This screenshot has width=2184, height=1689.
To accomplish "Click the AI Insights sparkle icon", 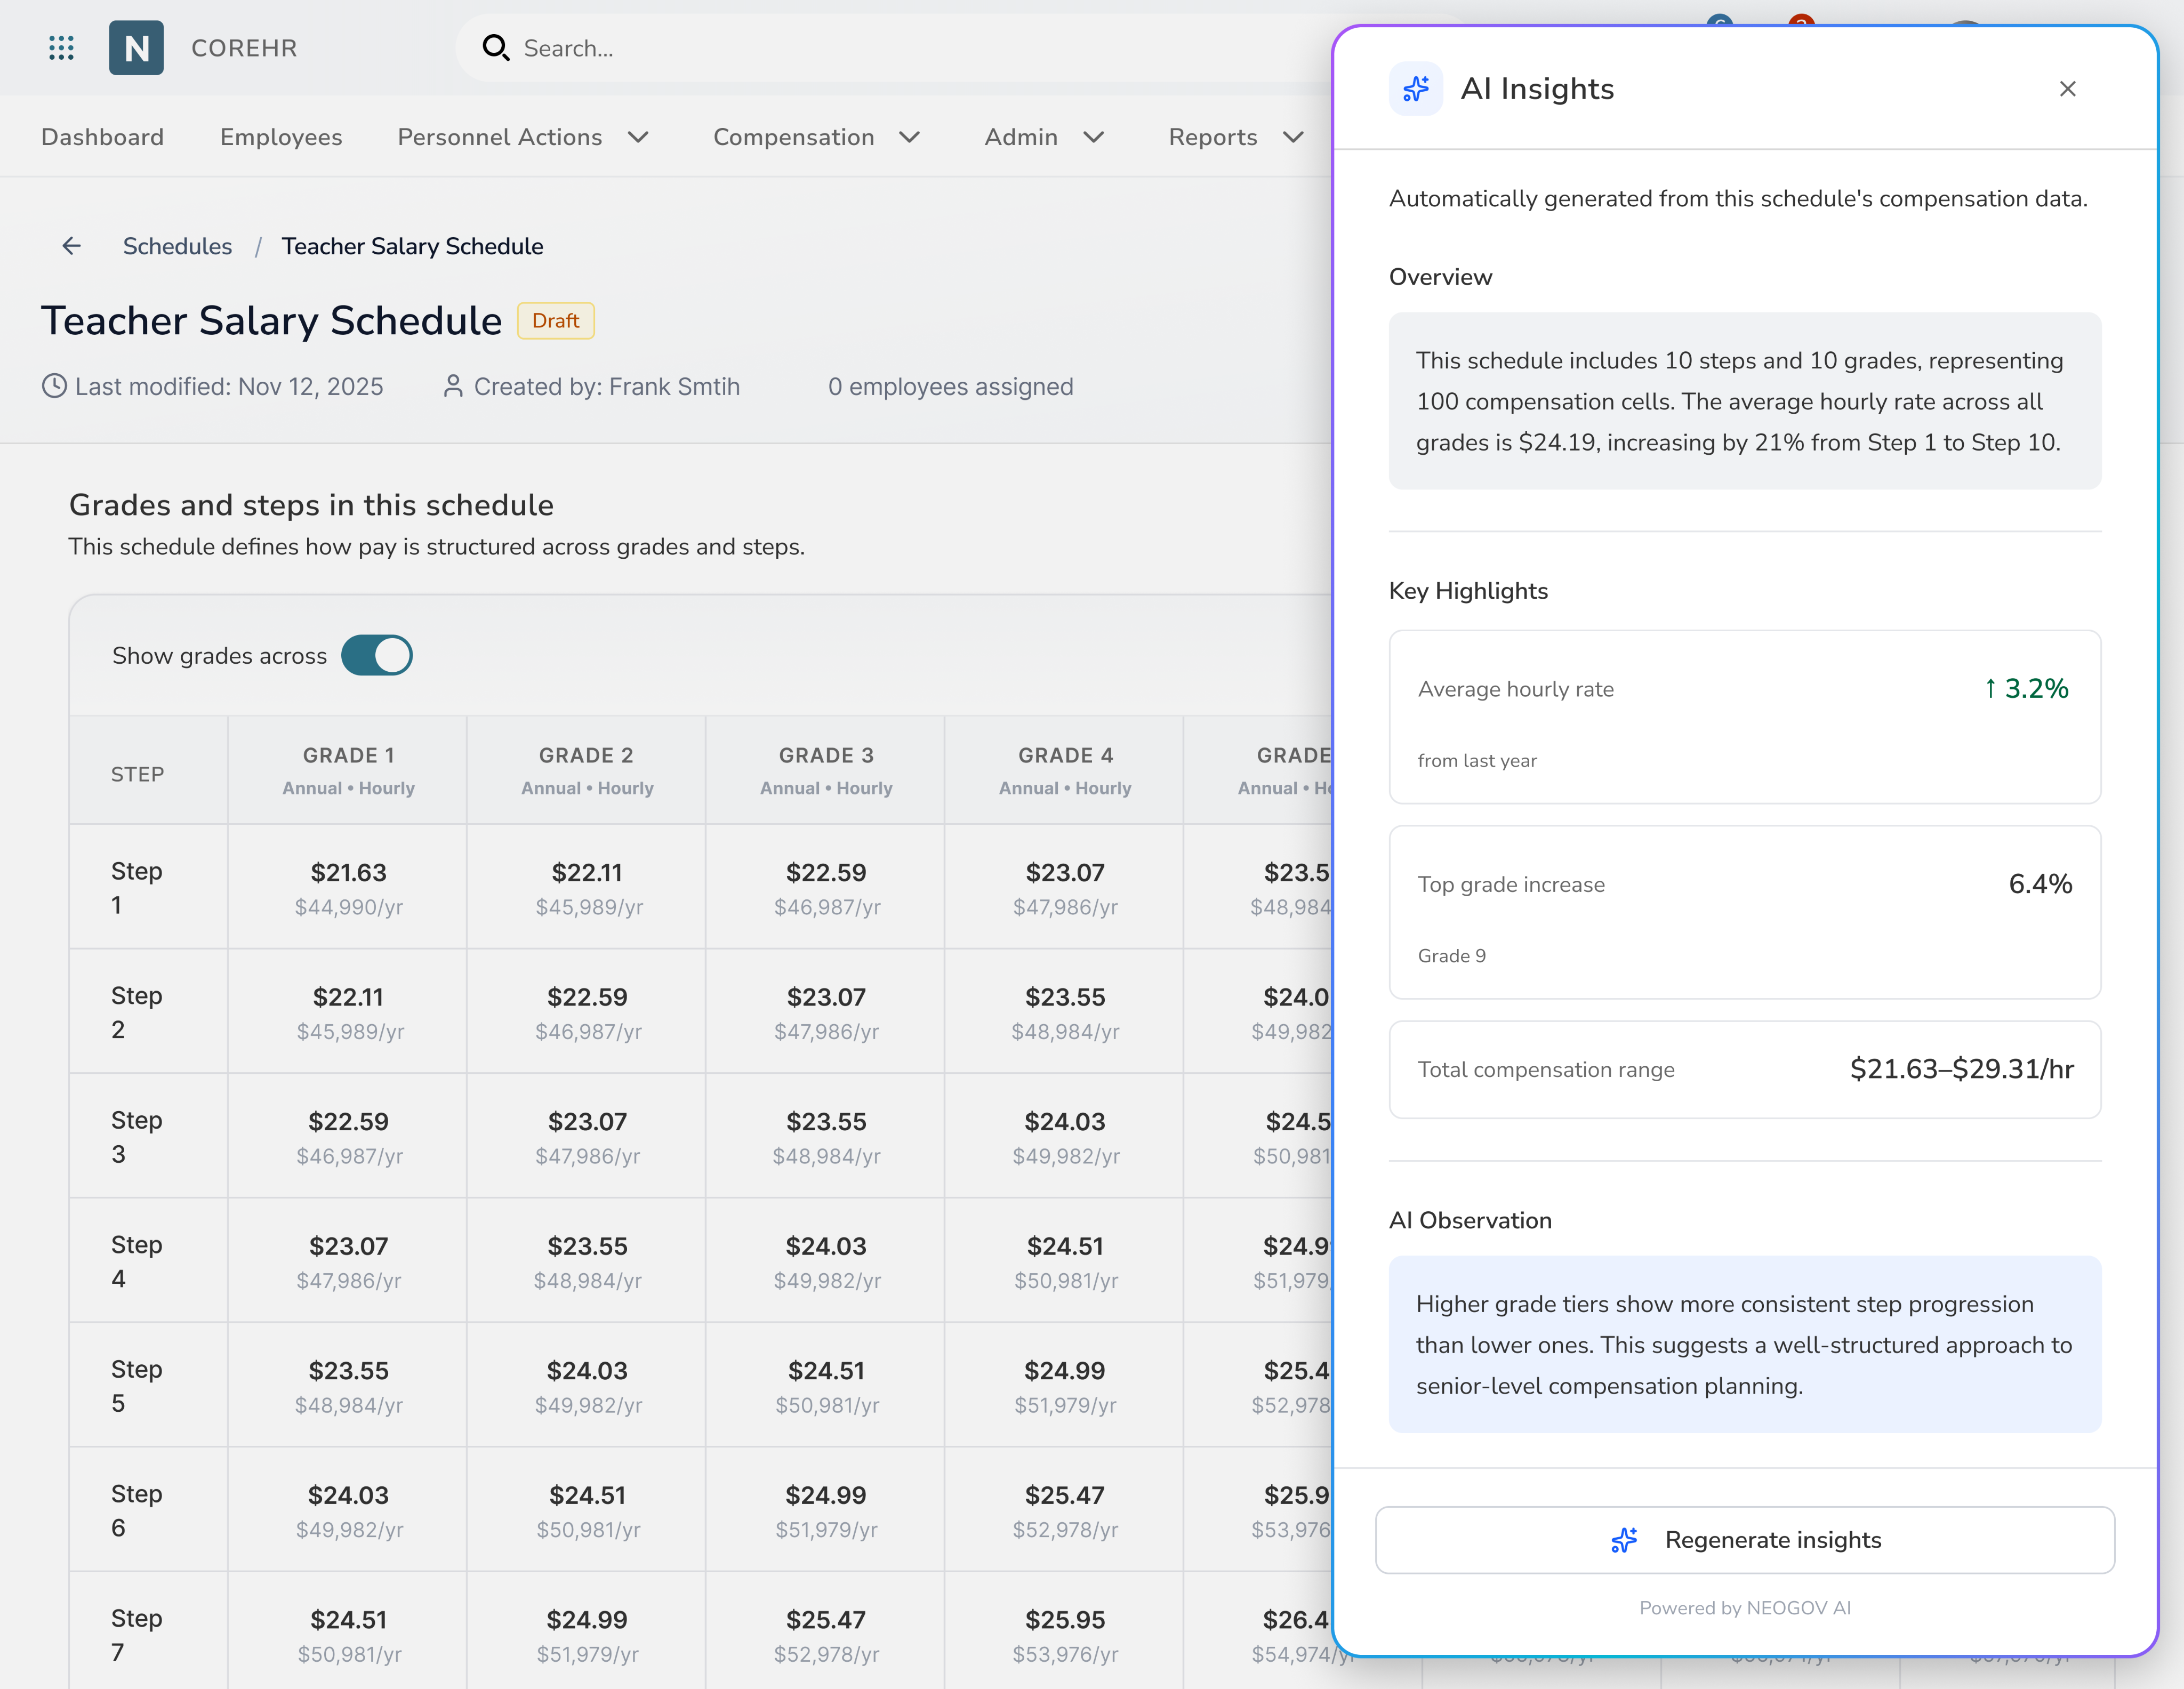I will pyautogui.click(x=1415, y=89).
